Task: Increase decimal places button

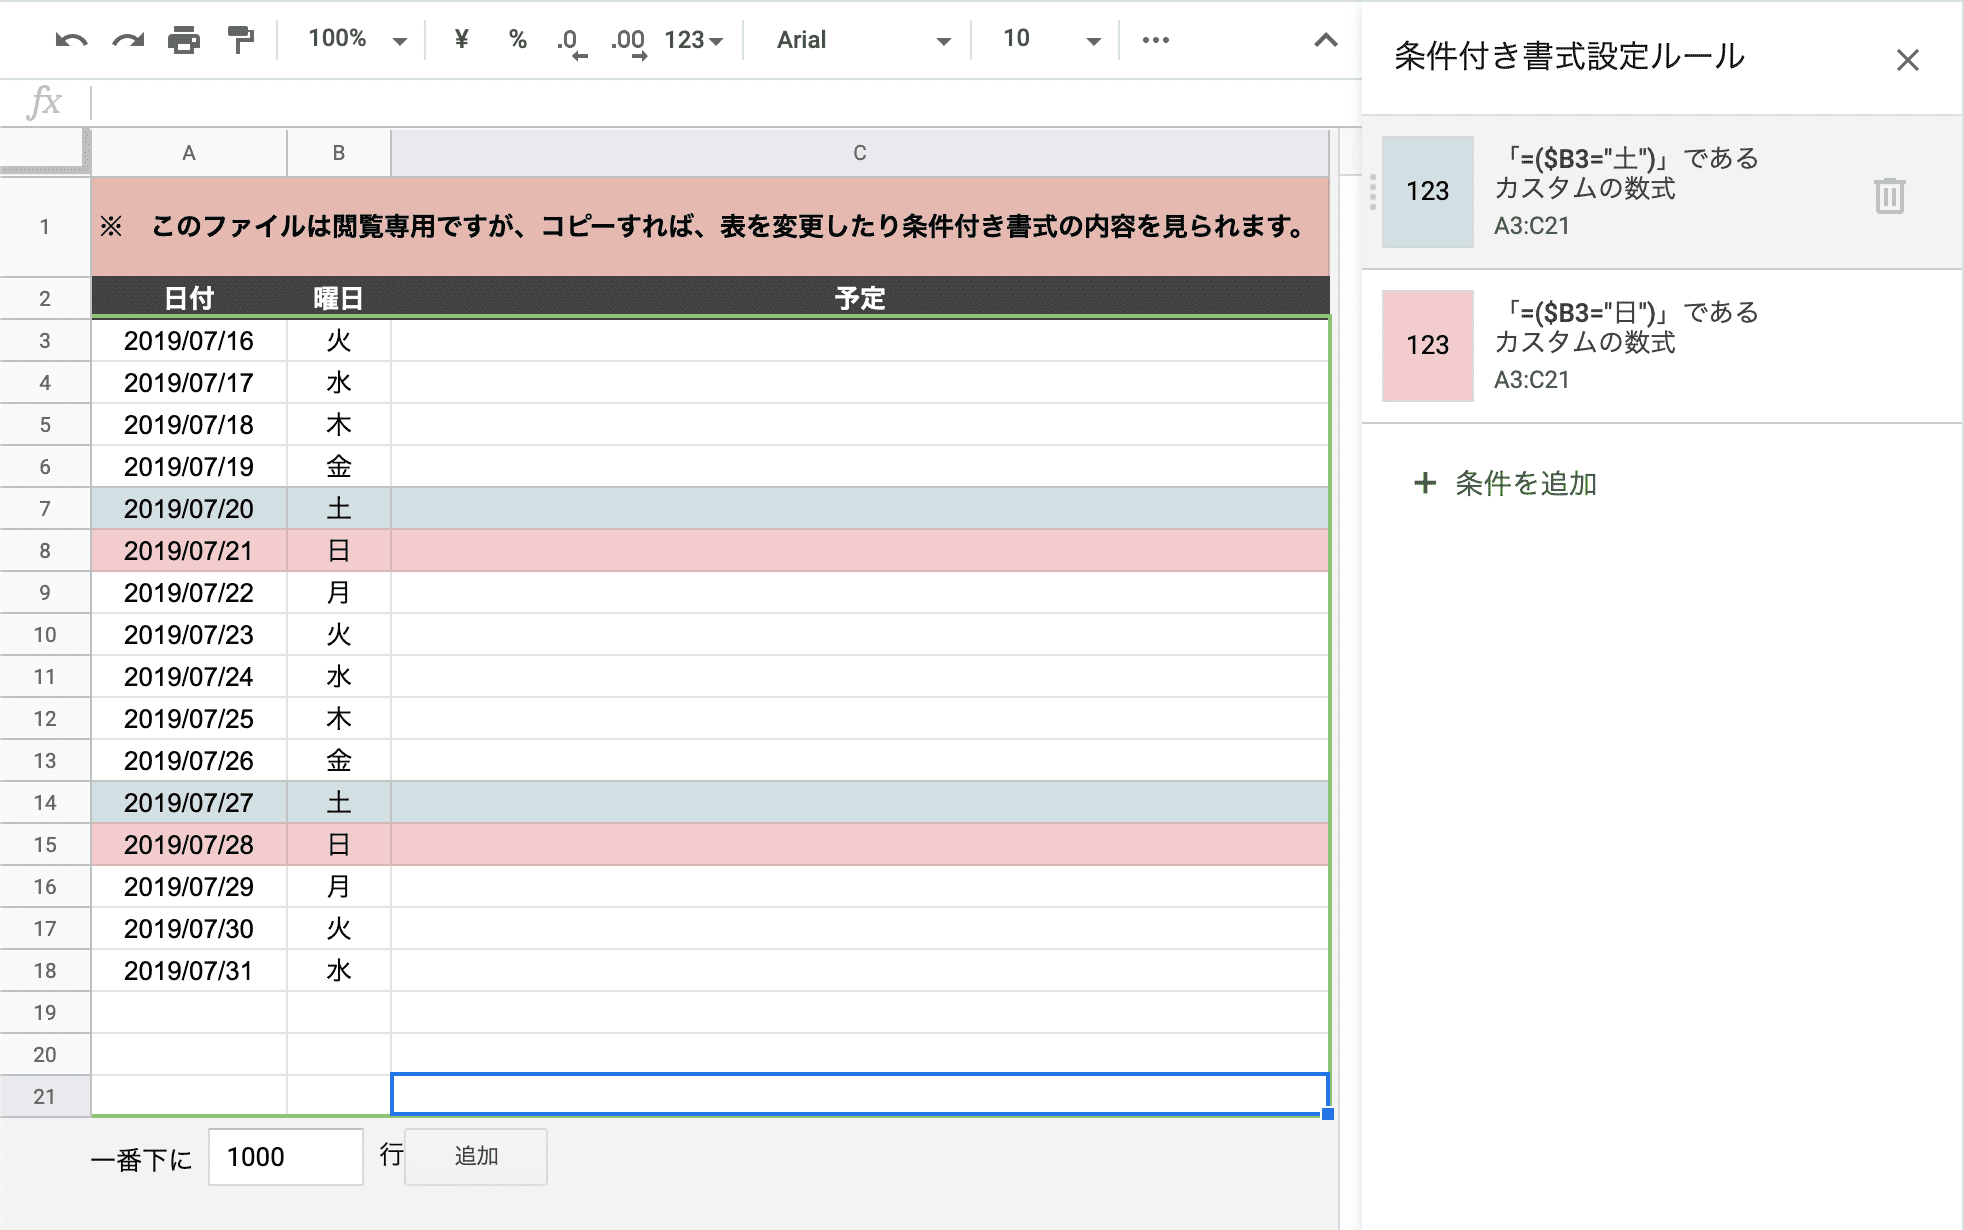Action: coord(628,41)
